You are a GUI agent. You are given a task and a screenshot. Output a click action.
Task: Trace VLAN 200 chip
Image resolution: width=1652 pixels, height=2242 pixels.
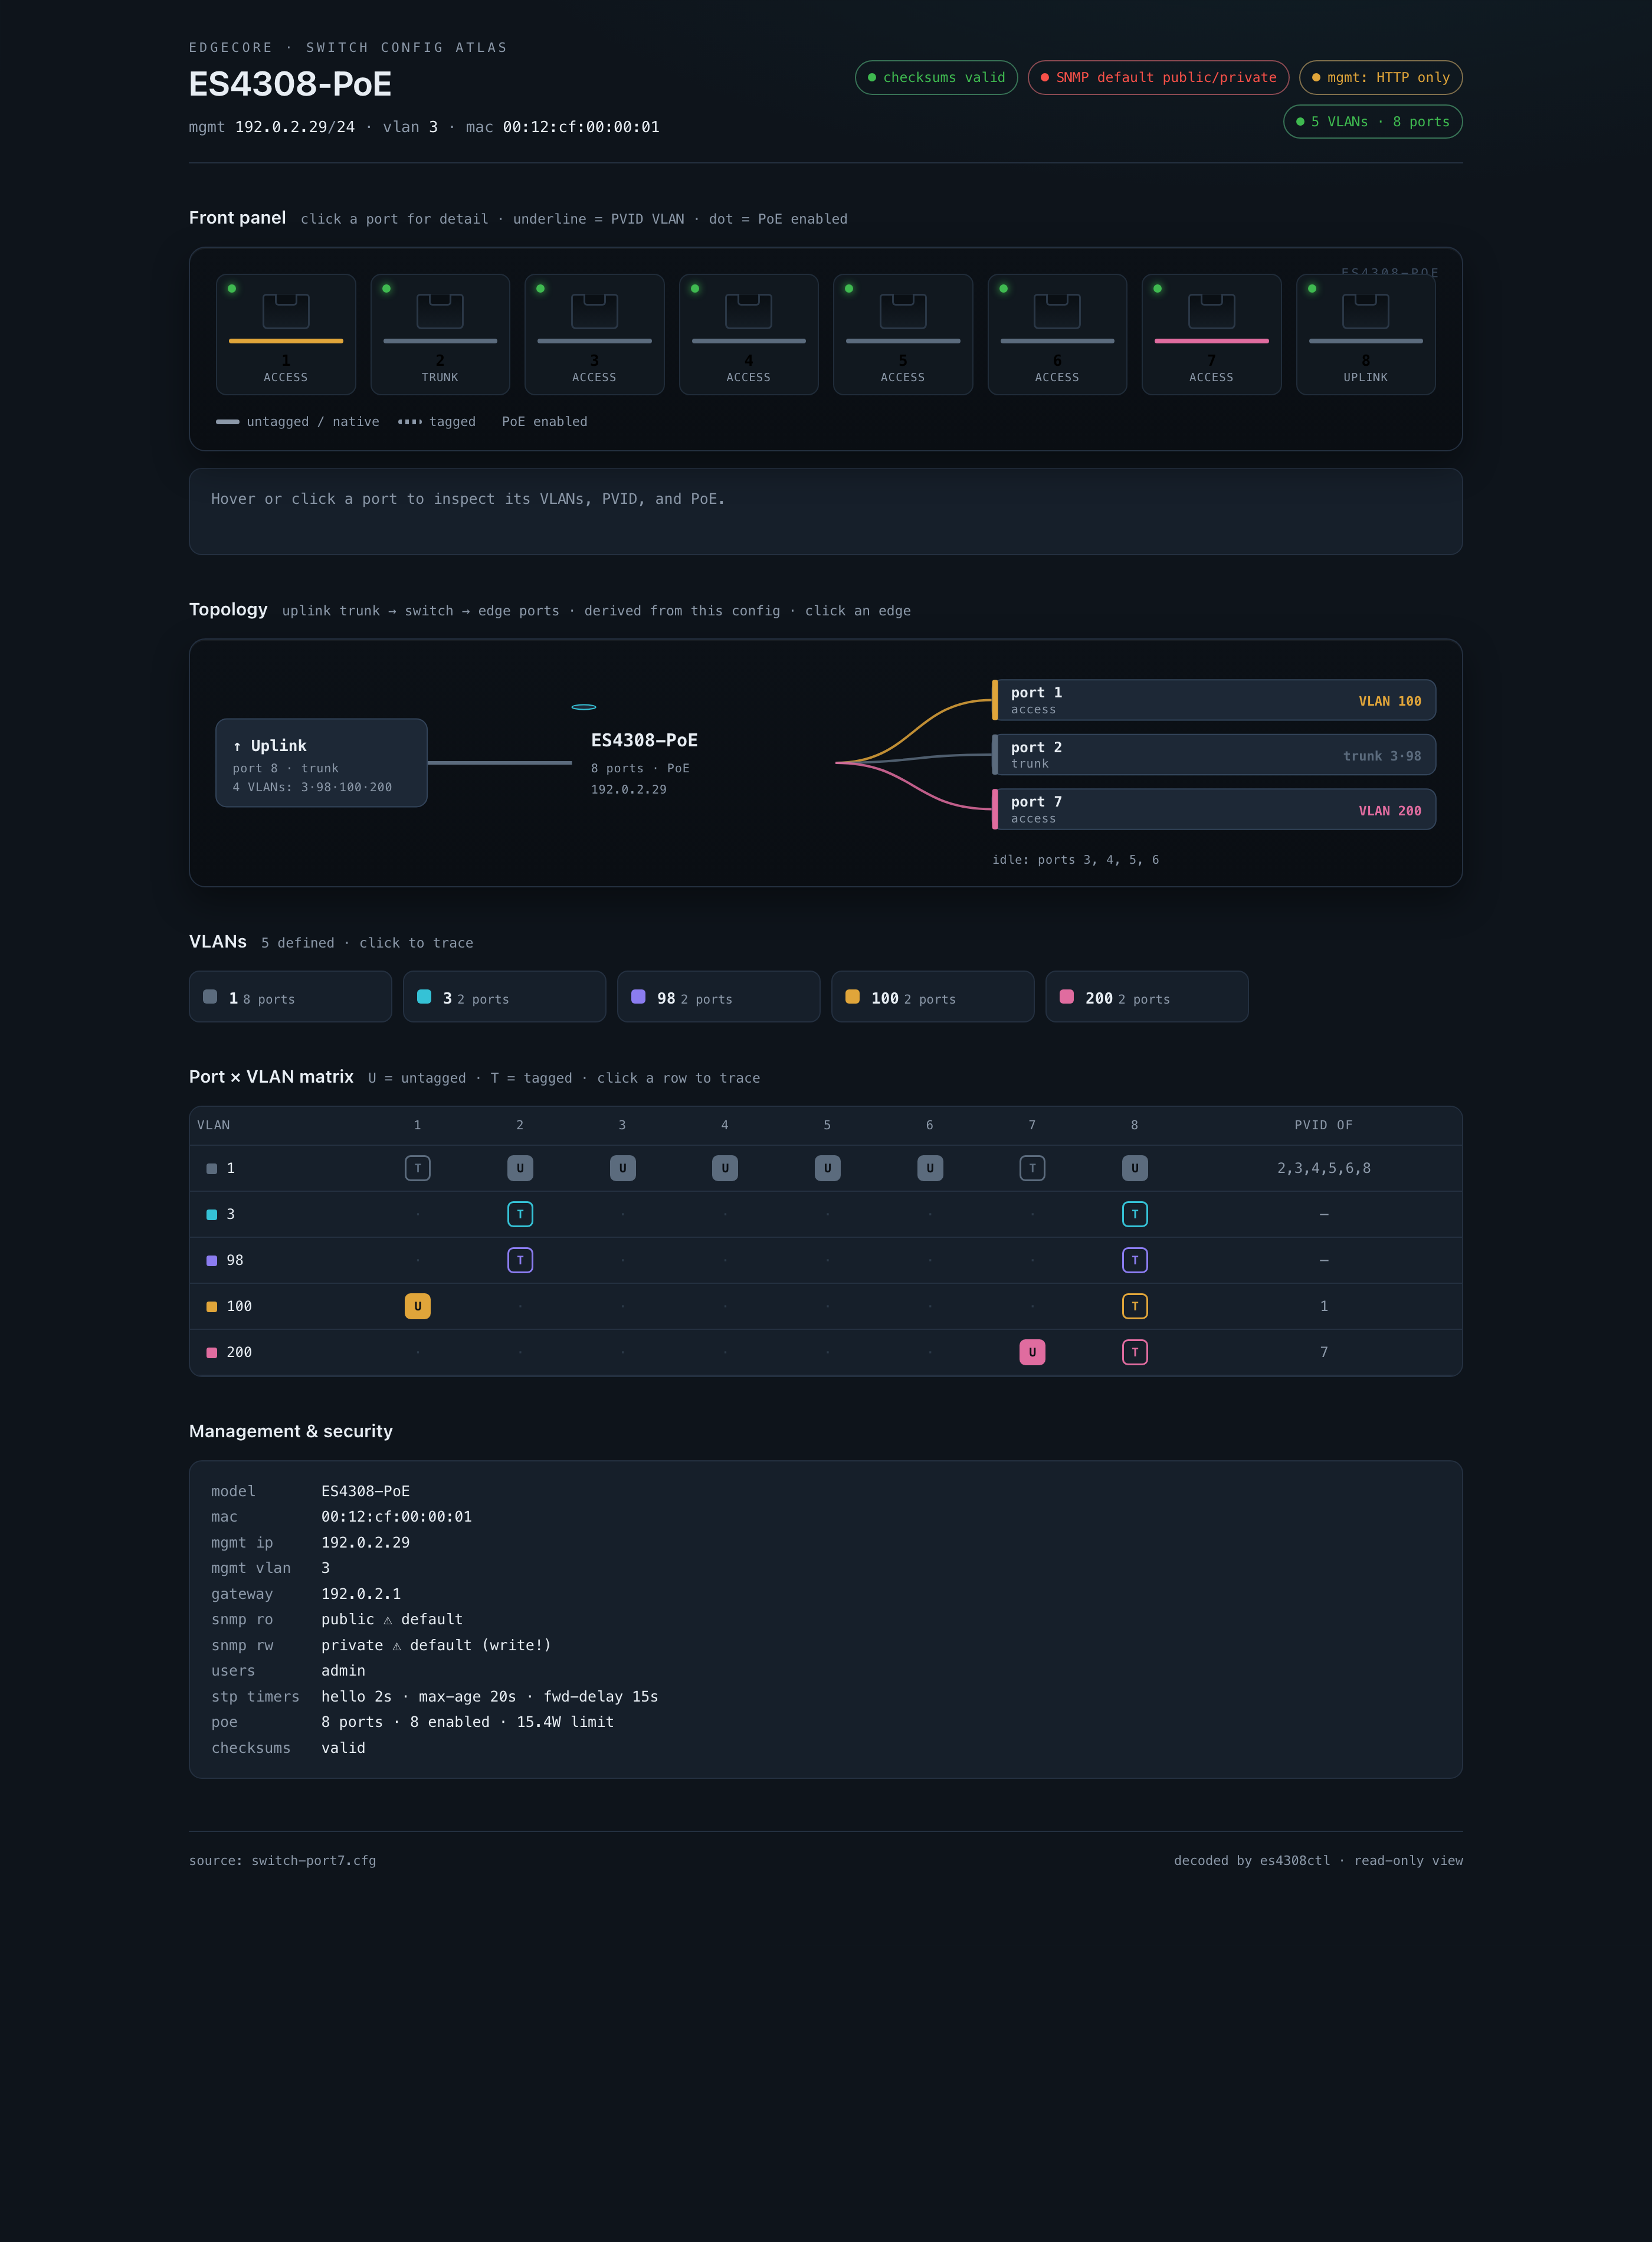coord(1147,997)
